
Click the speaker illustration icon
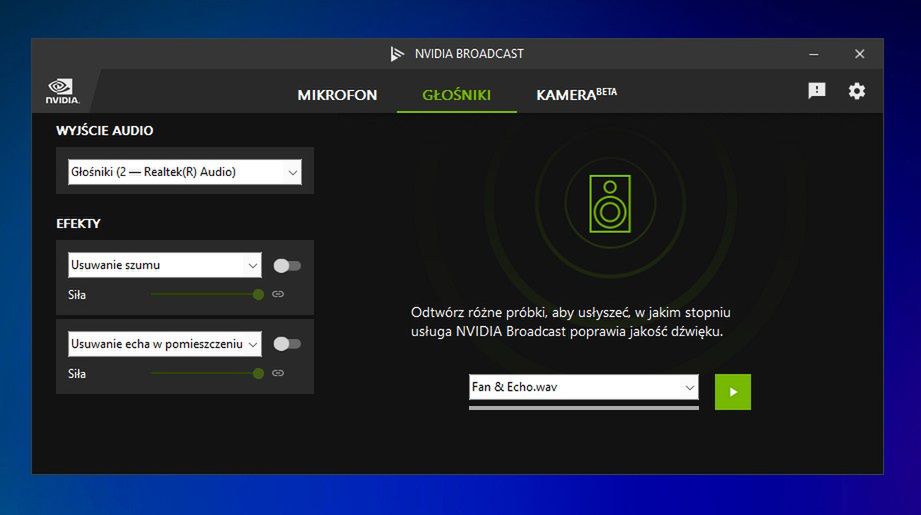click(x=610, y=203)
